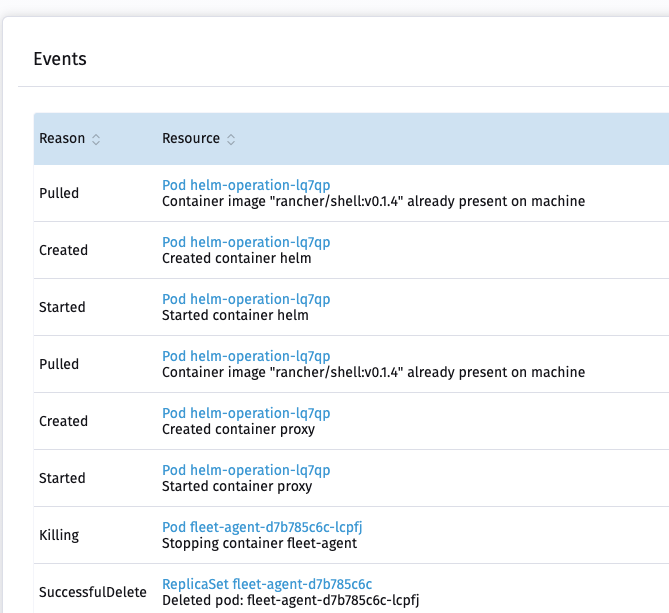
Task: Open Pod helm-operation-lq7qp link above 'Created container helm'
Action: click(246, 242)
